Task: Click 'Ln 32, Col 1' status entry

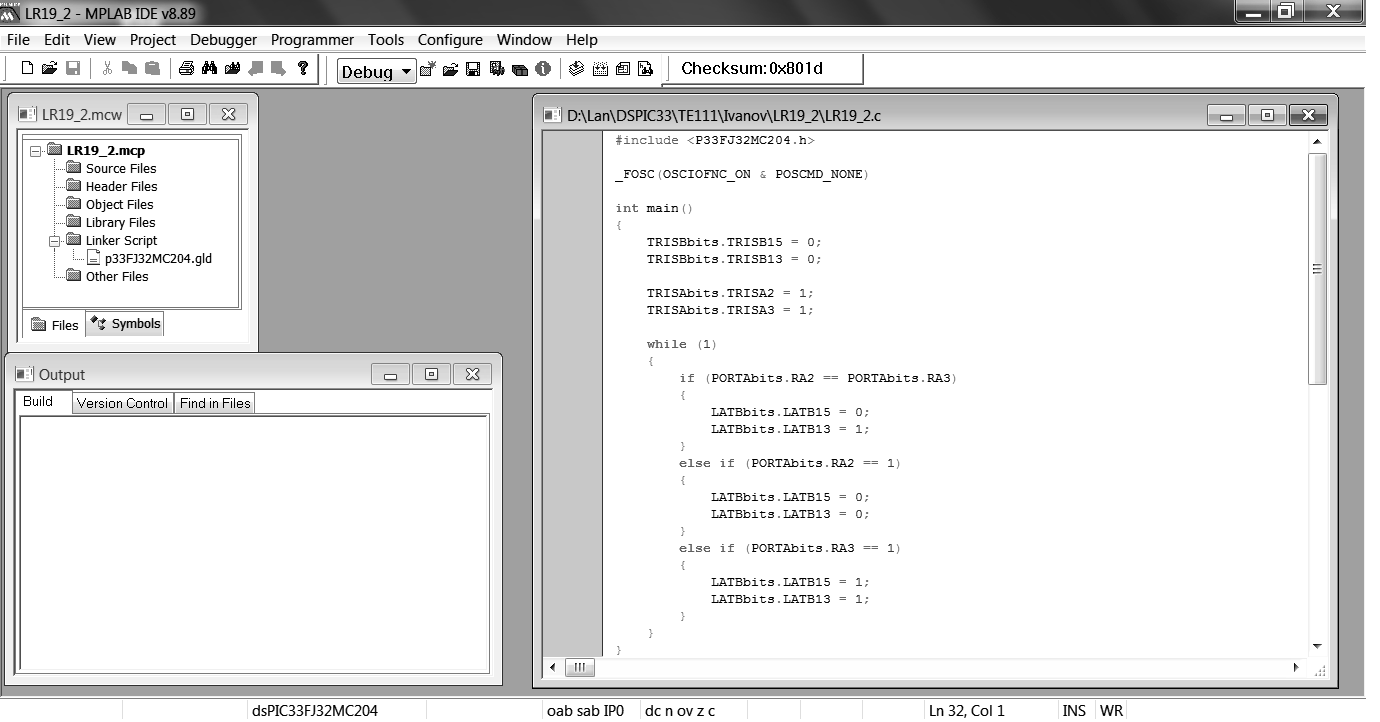Action: 967,711
